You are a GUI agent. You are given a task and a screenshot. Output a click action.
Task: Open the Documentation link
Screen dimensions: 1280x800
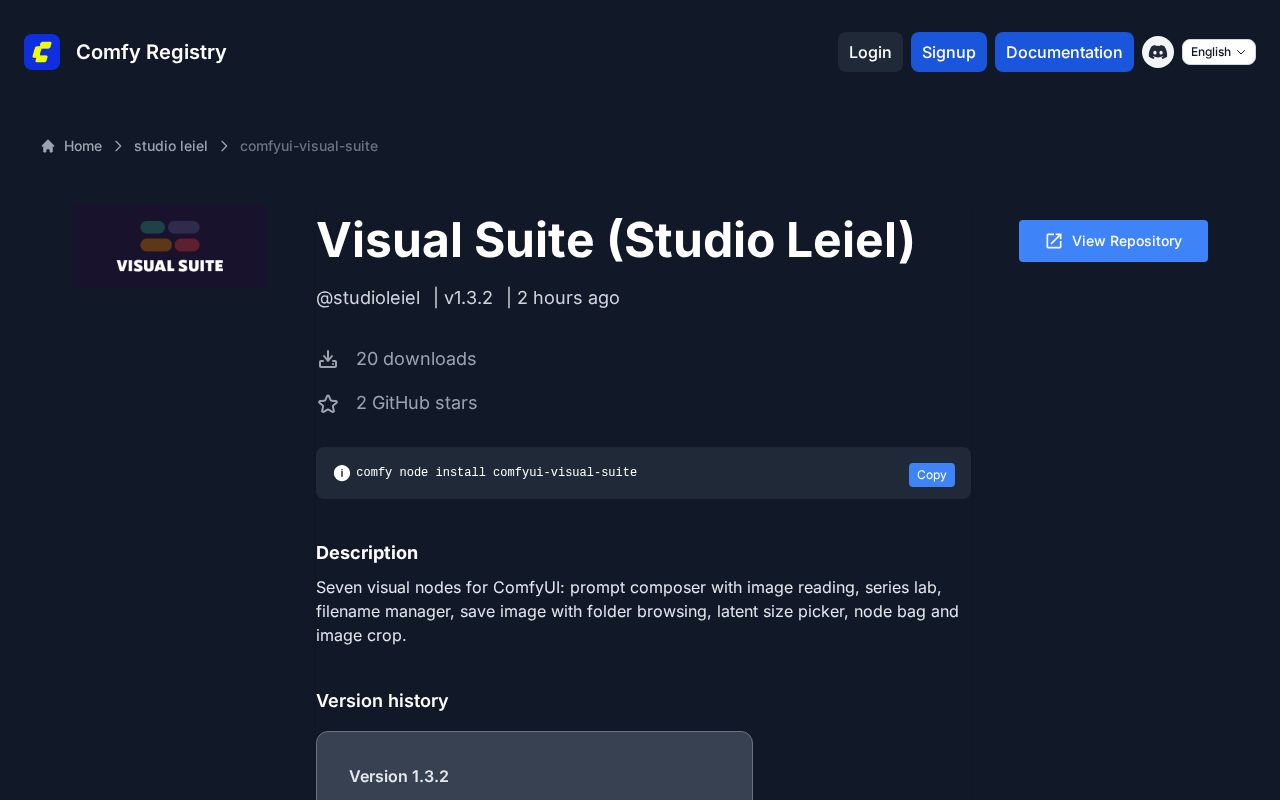(x=1064, y=52)
